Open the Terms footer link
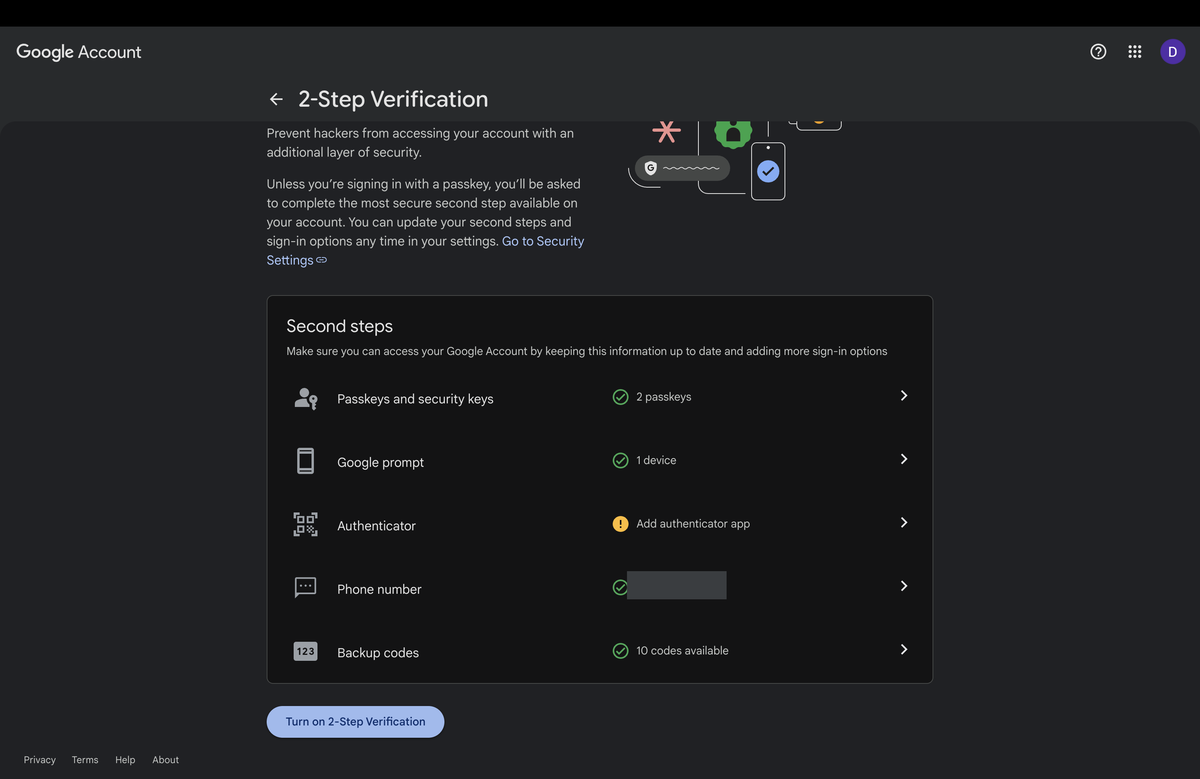 coord(85,760)
